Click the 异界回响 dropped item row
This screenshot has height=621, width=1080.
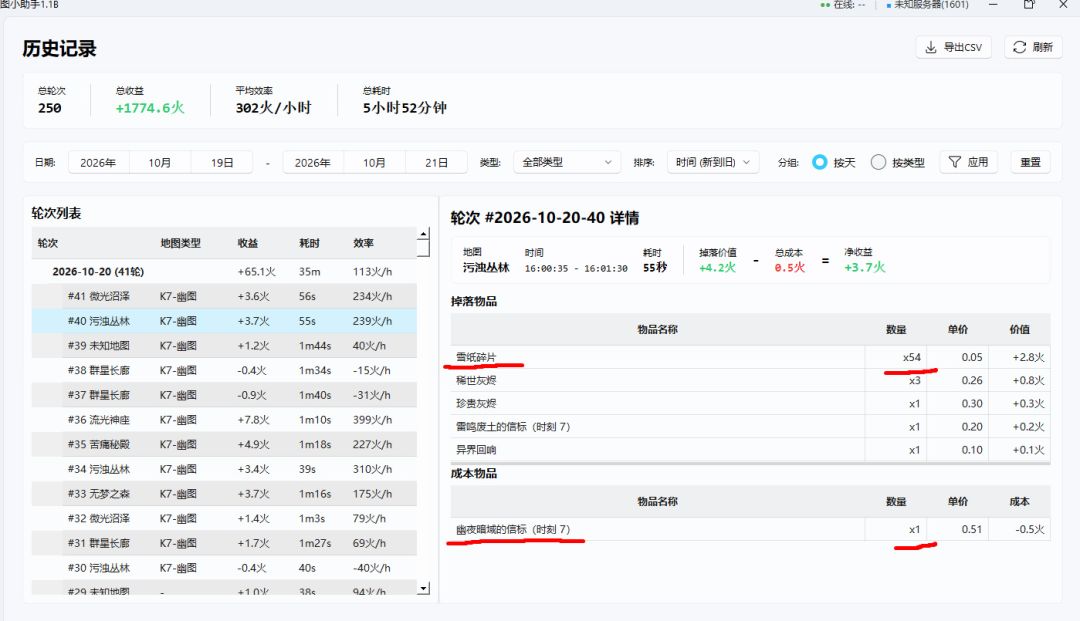coord(750,450)
